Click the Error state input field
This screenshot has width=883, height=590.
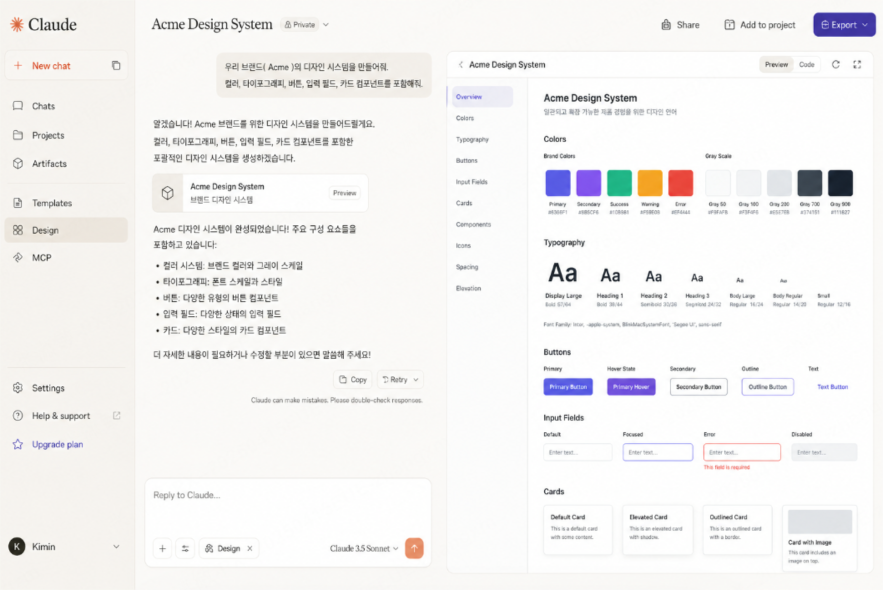[742, 452]
